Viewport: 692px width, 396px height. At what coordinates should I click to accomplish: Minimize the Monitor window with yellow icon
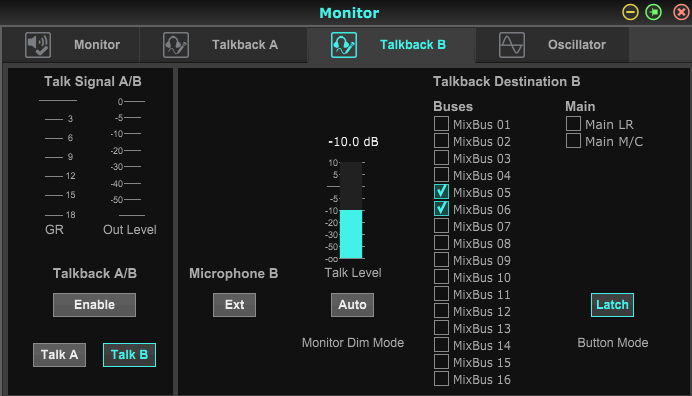(x=630, y=12)
